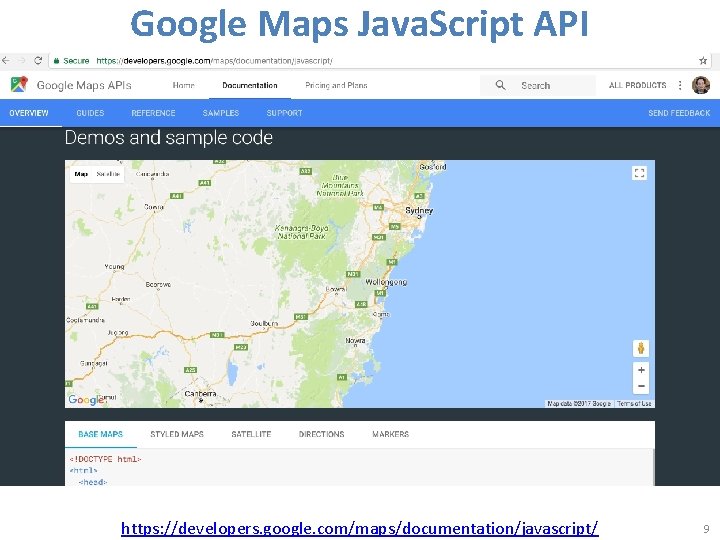Image resolution: width=720 pixels, height=540 pixels.
Task: Select the OVERVIEW tab
Action: [29, 113]
